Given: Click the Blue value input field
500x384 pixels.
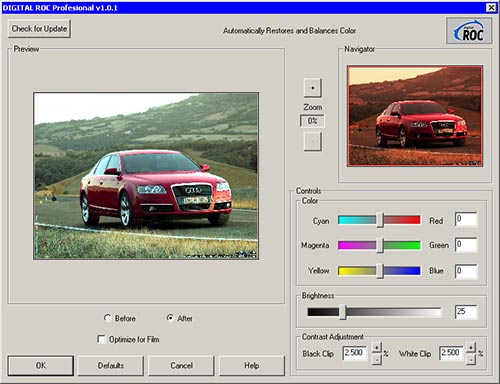Looking at the screenshot, I should 466,271.
